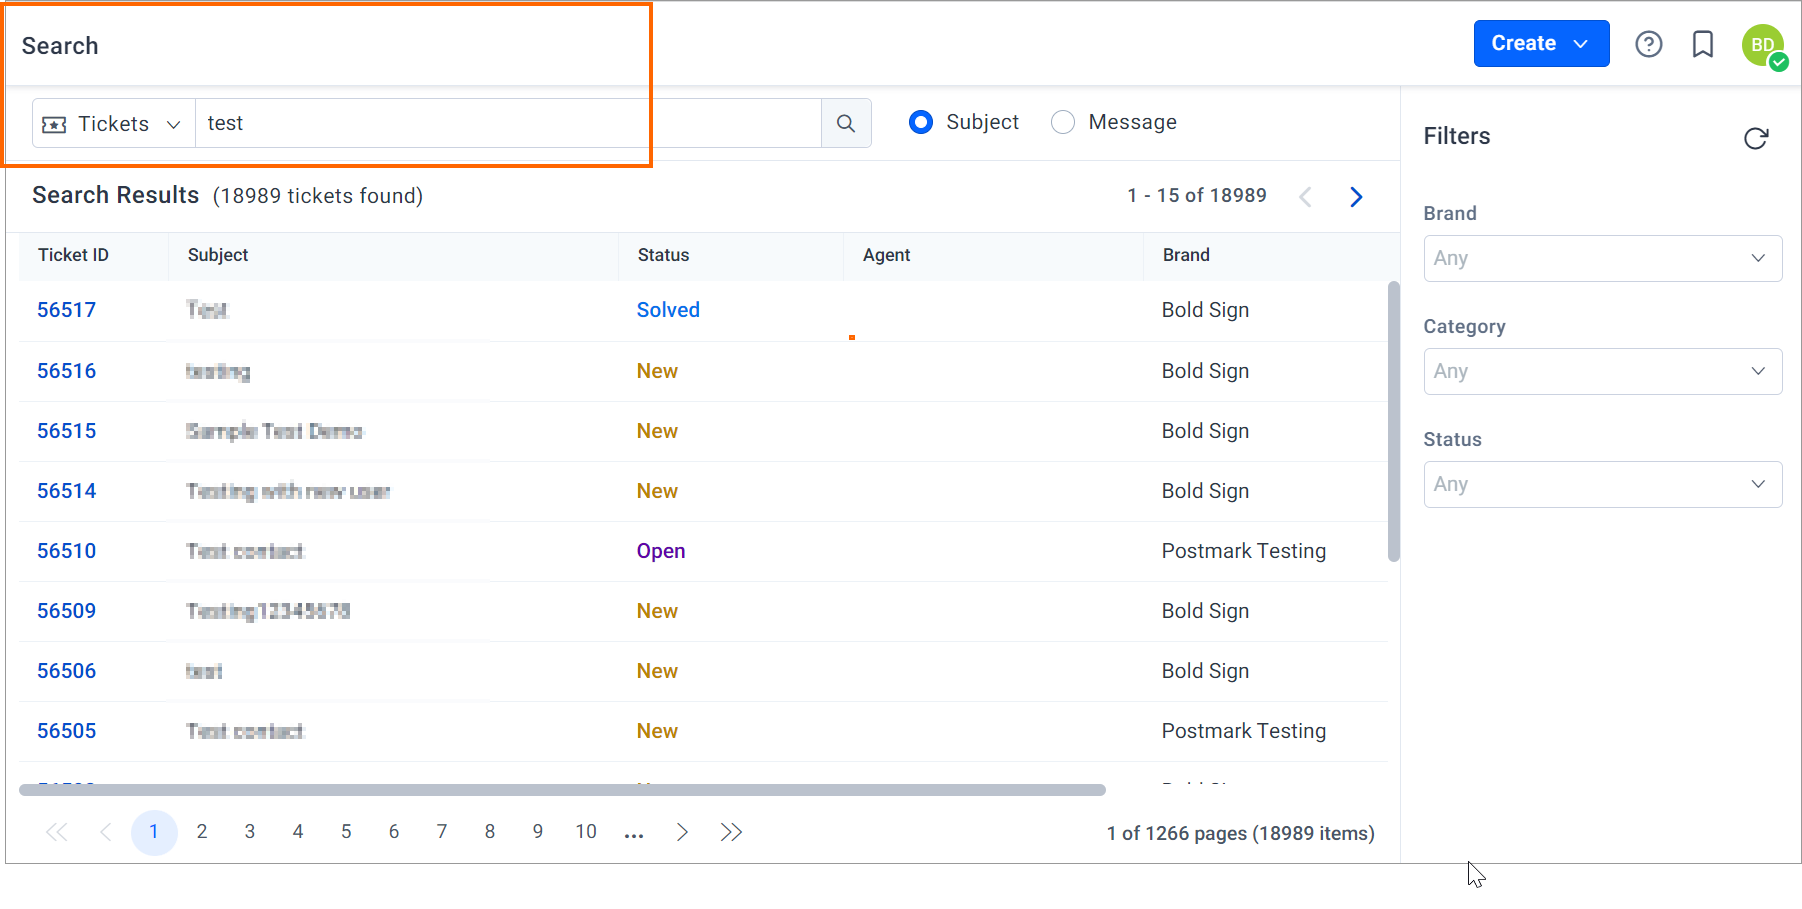Click the vertical scrollbar of results table
This screenshot has width=1802, height=909.
pyautogui.click(x=1394, y=422)
